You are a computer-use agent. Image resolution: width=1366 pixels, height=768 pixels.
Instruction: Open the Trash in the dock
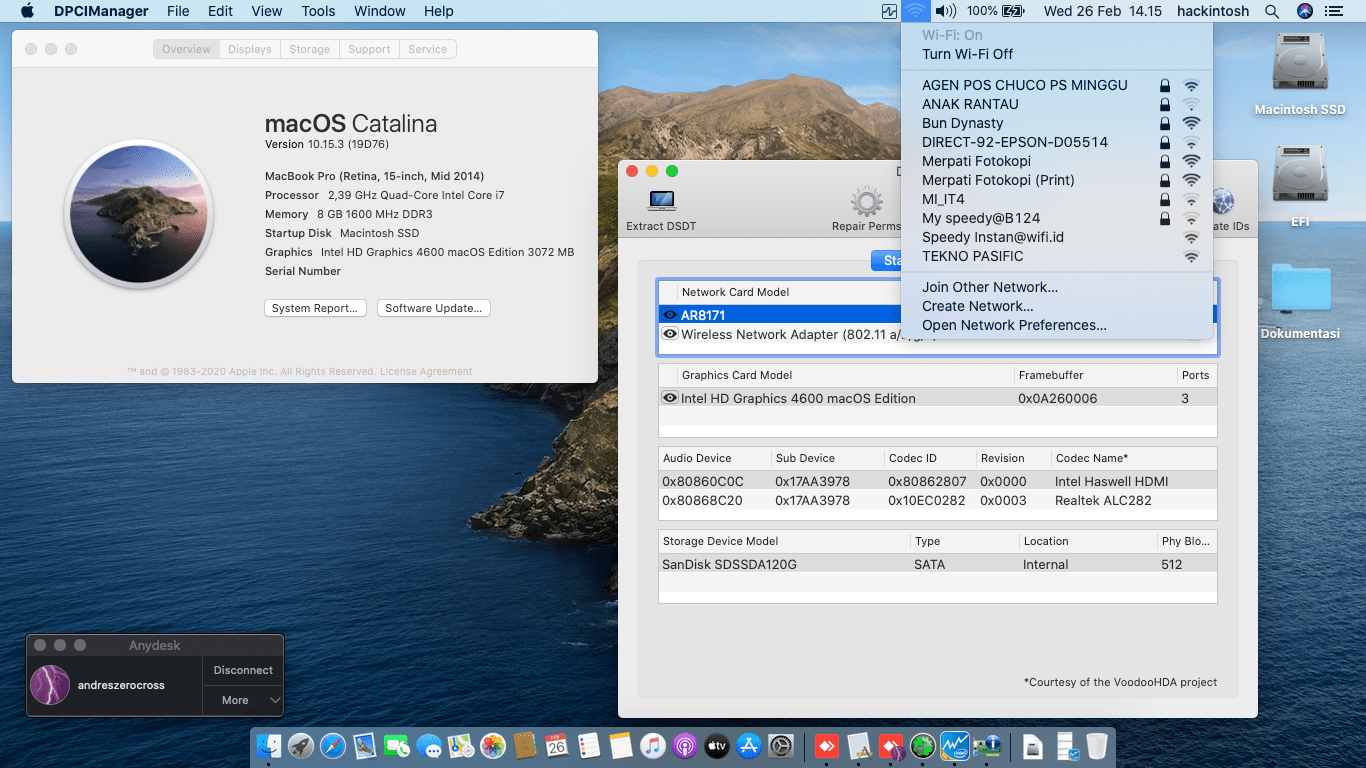pyautogui.click(x=1096, y=745)
